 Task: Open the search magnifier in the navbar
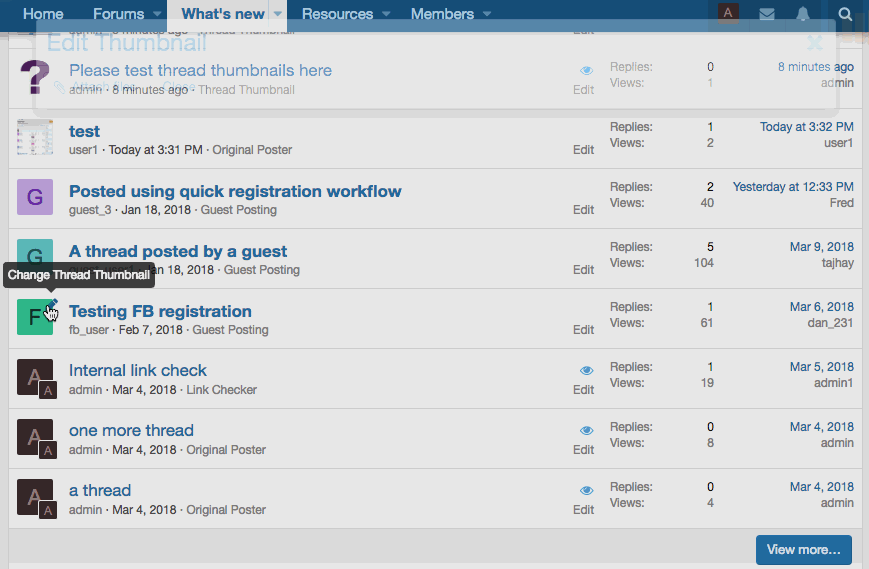point(845,14)
